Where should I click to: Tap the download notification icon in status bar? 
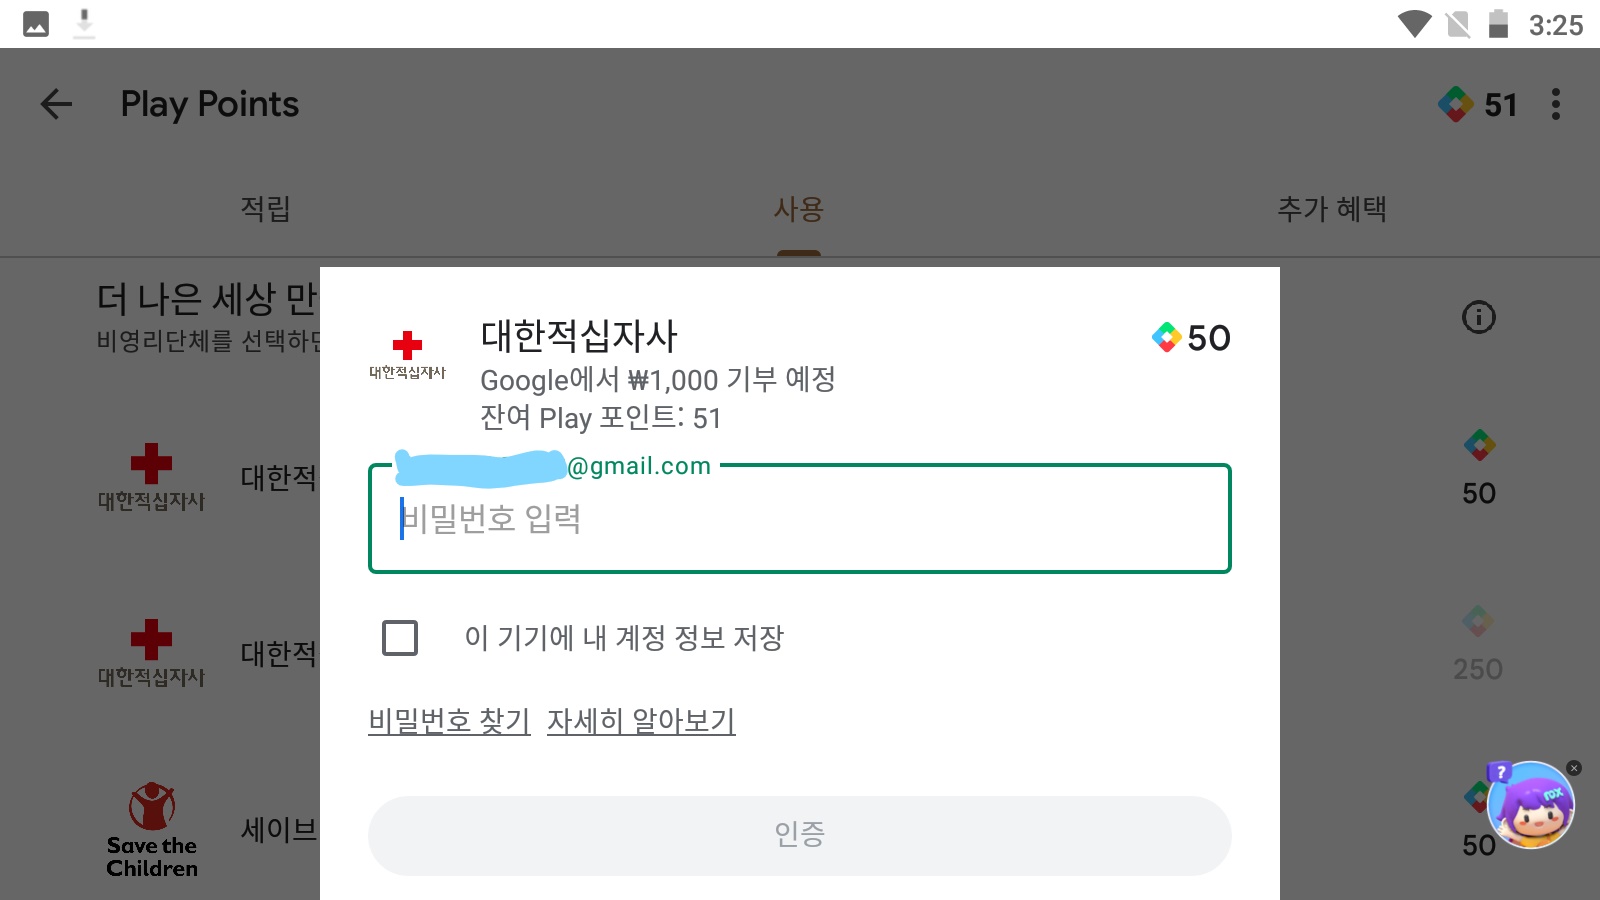tap(85, 24)
